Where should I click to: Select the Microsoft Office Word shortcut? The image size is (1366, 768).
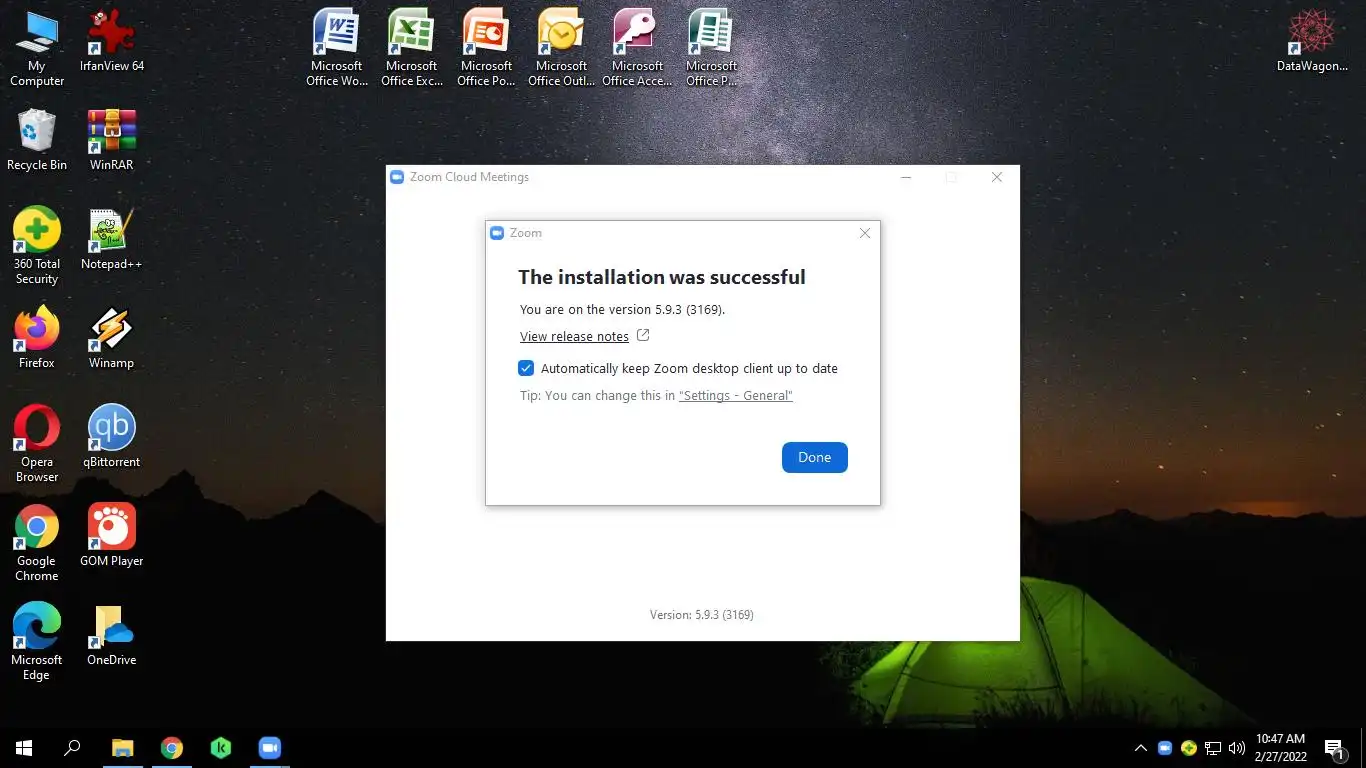[337, 48]
